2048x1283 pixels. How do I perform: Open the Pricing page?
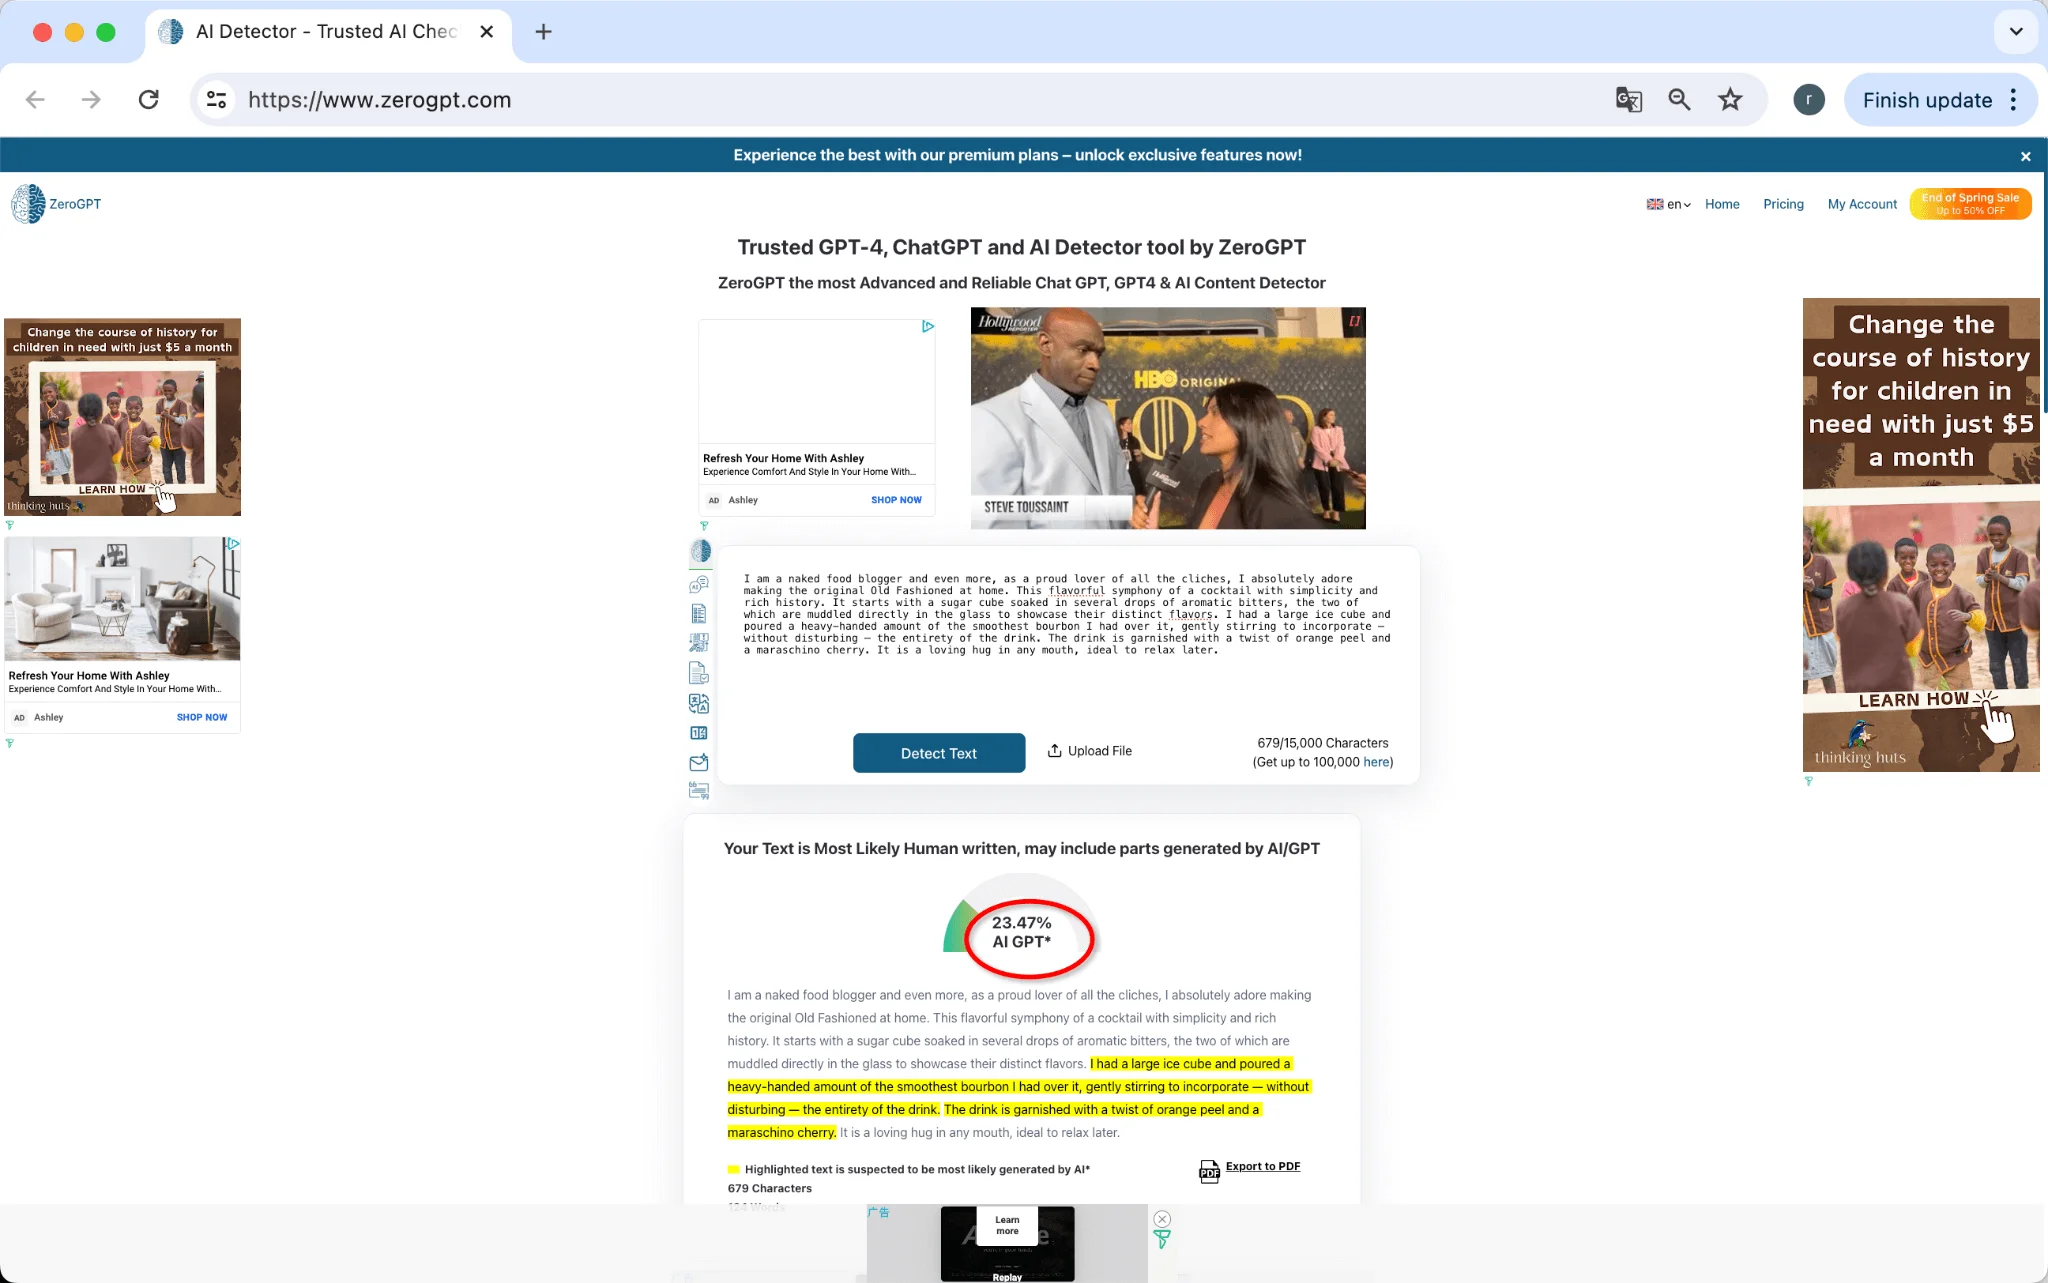click(1783, 204)
